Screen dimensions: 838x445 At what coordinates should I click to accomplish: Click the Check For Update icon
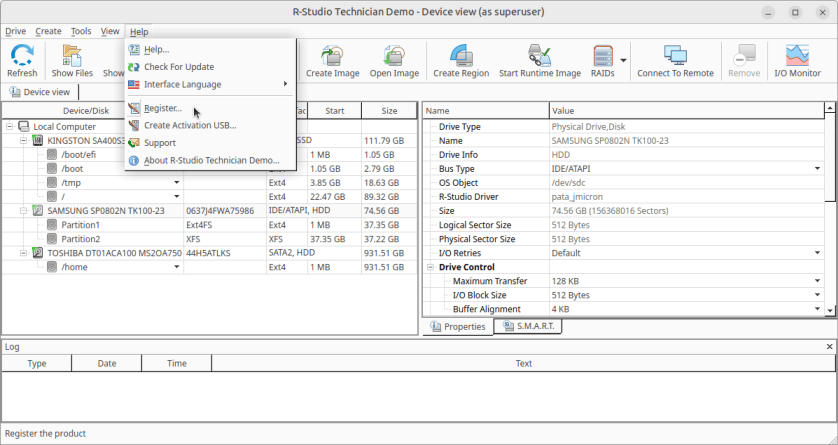coord(134,67)
